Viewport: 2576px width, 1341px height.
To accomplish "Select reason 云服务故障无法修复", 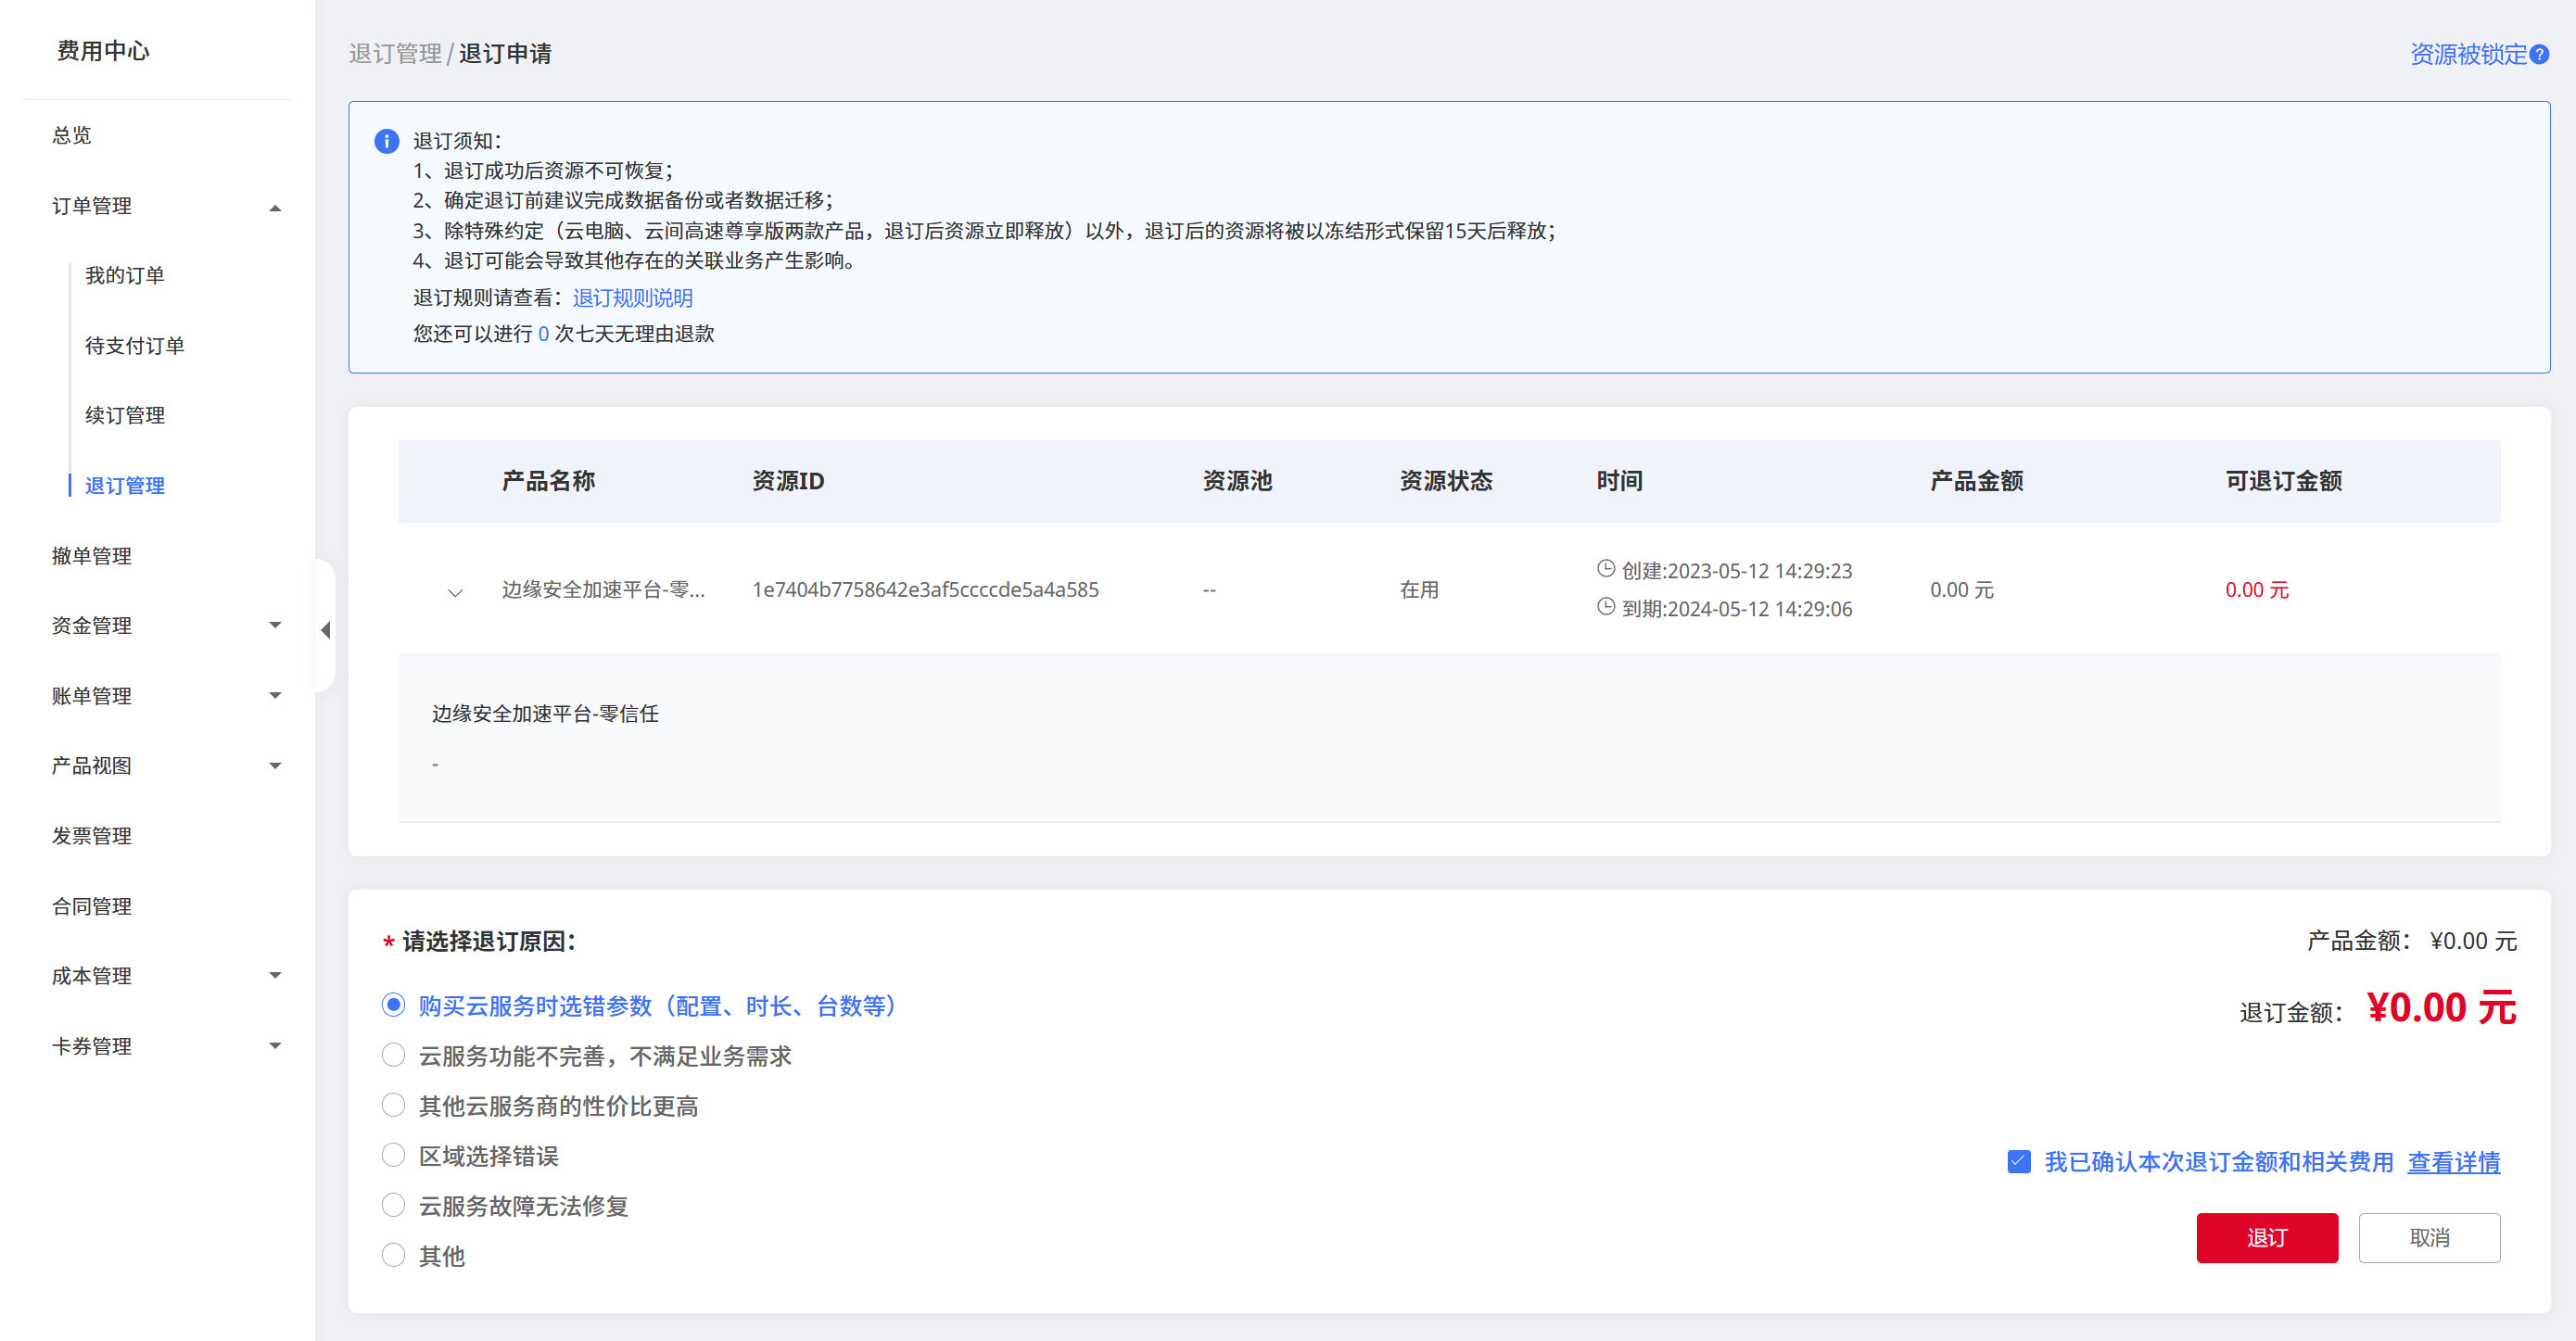I will 393,1204.
